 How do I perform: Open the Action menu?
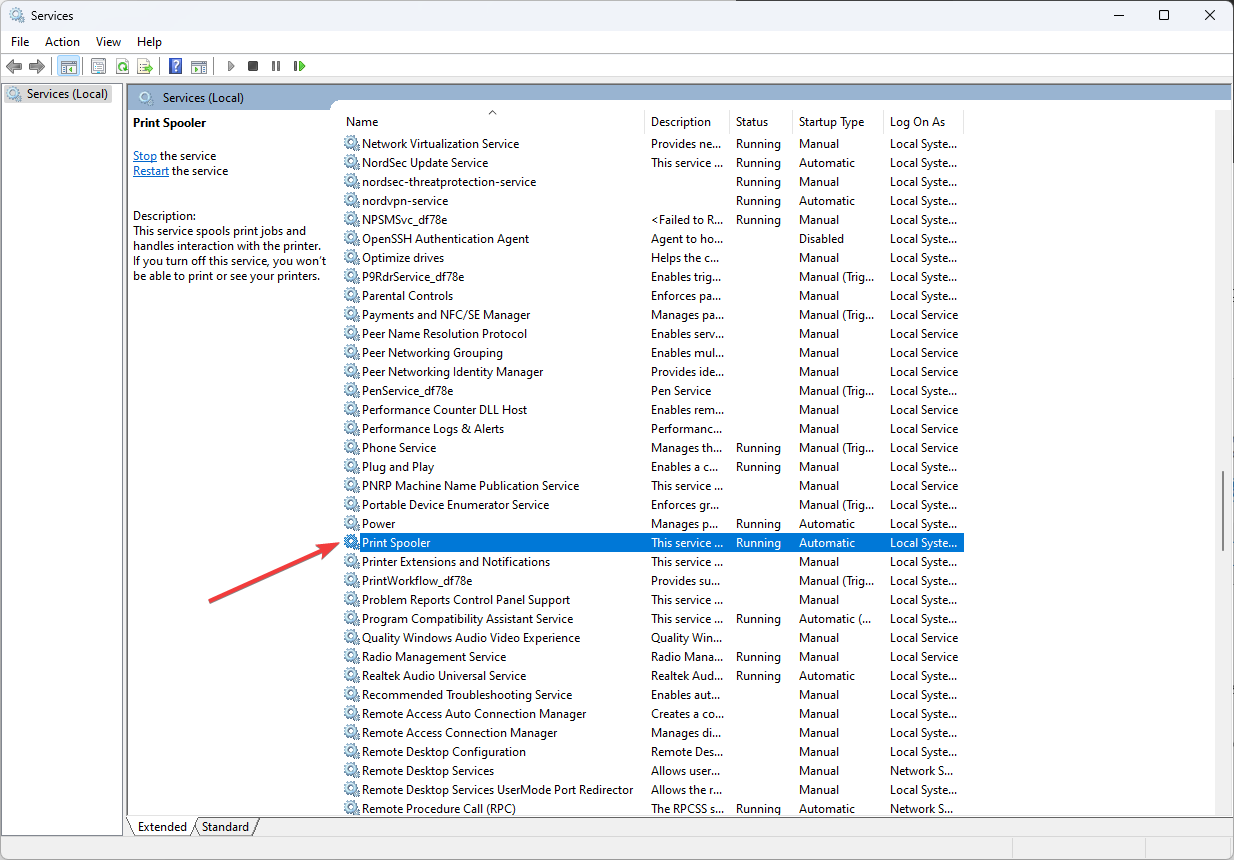point(62,42)
